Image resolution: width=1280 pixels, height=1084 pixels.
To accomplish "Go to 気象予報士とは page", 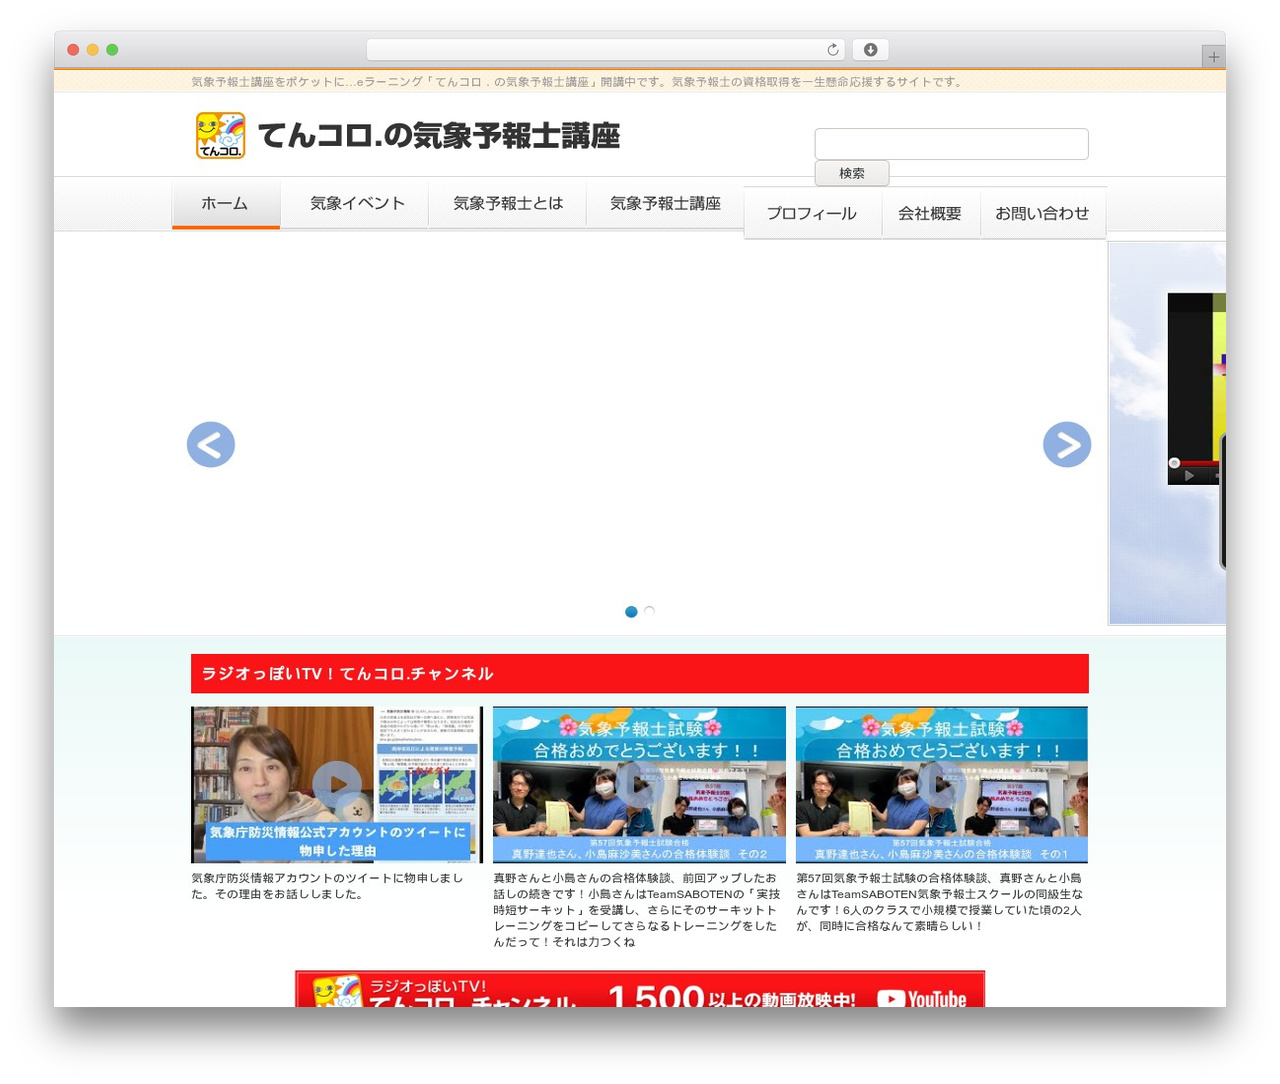I will 508,204.
